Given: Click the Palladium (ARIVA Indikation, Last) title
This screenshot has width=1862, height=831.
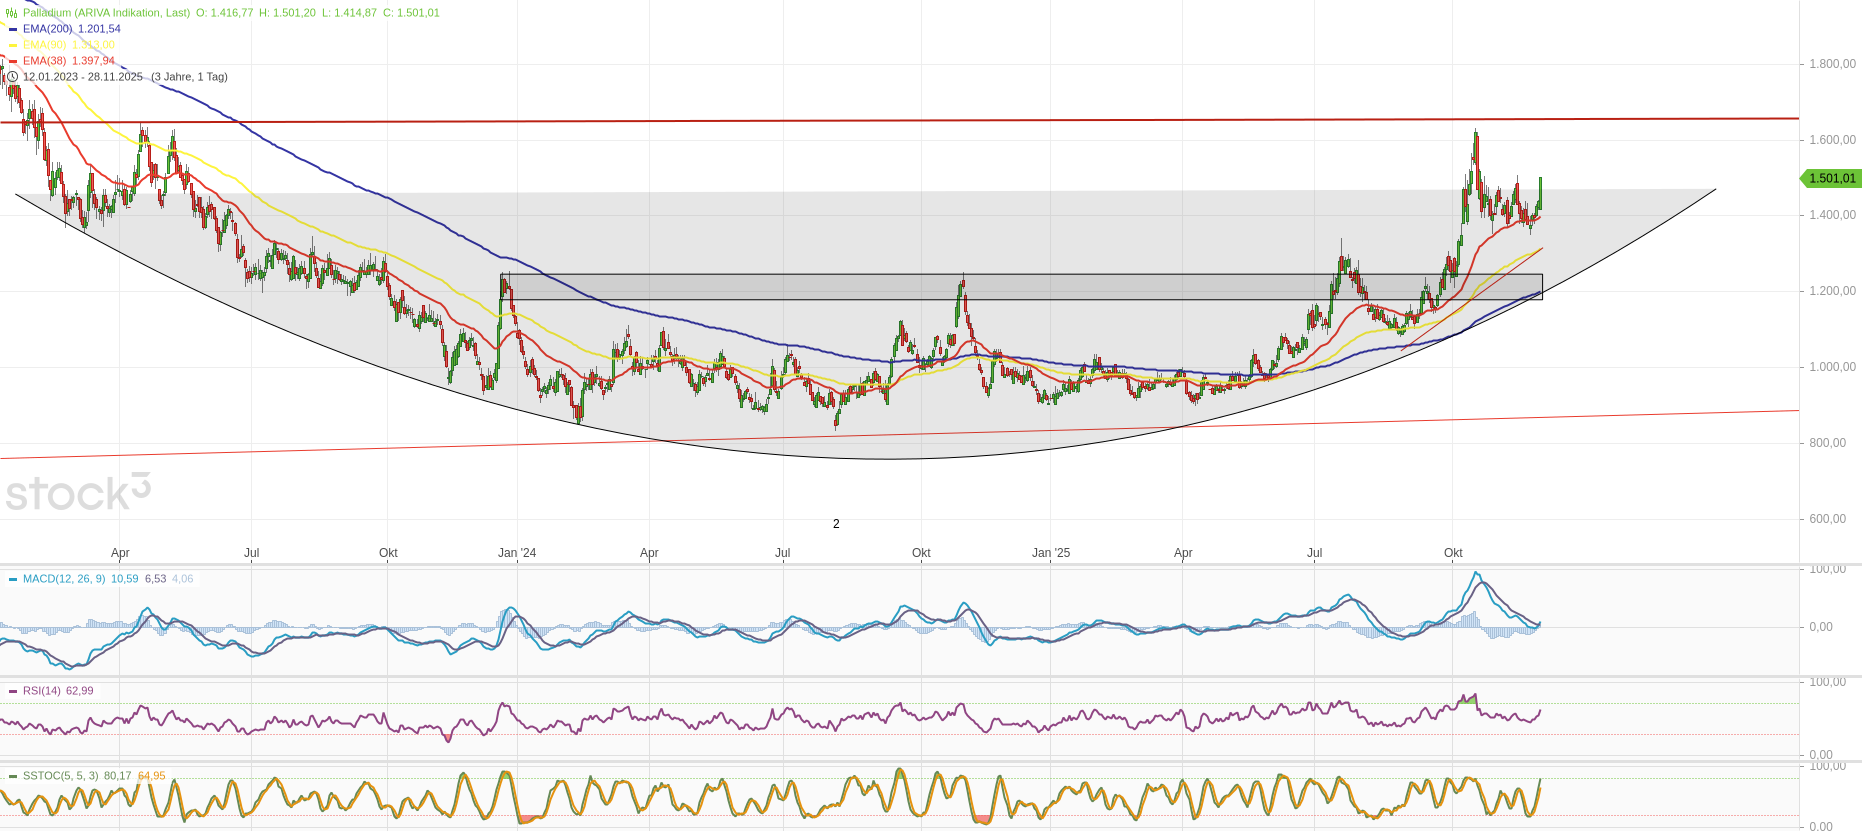Looking at the screenshot, I should click(106, 13).
